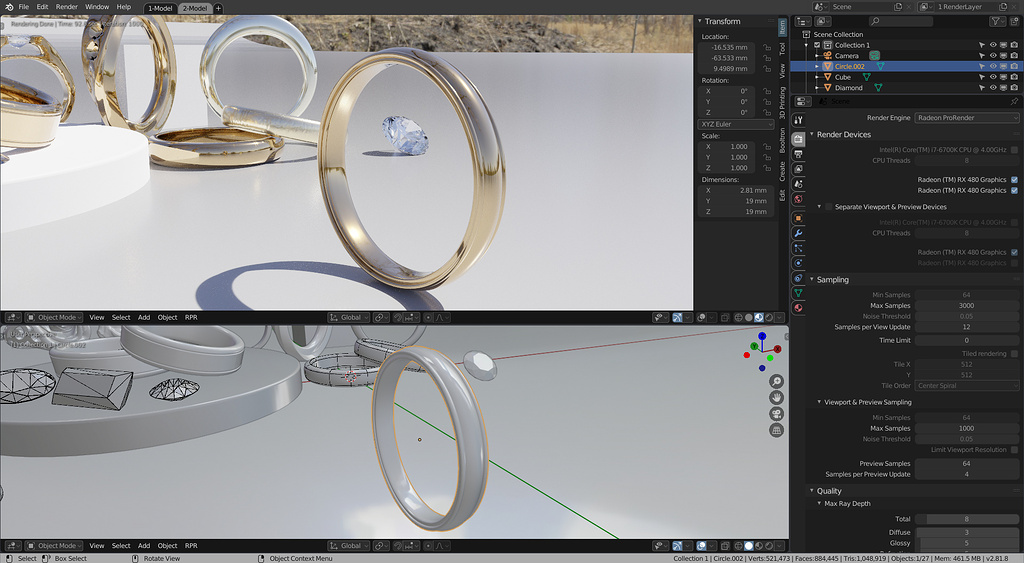Image resolution: width=1024 pixels, height=563 pixels.
Task: Toggle perspective/orthographic grid icon in lower viewport
Action: pos(776,430)
